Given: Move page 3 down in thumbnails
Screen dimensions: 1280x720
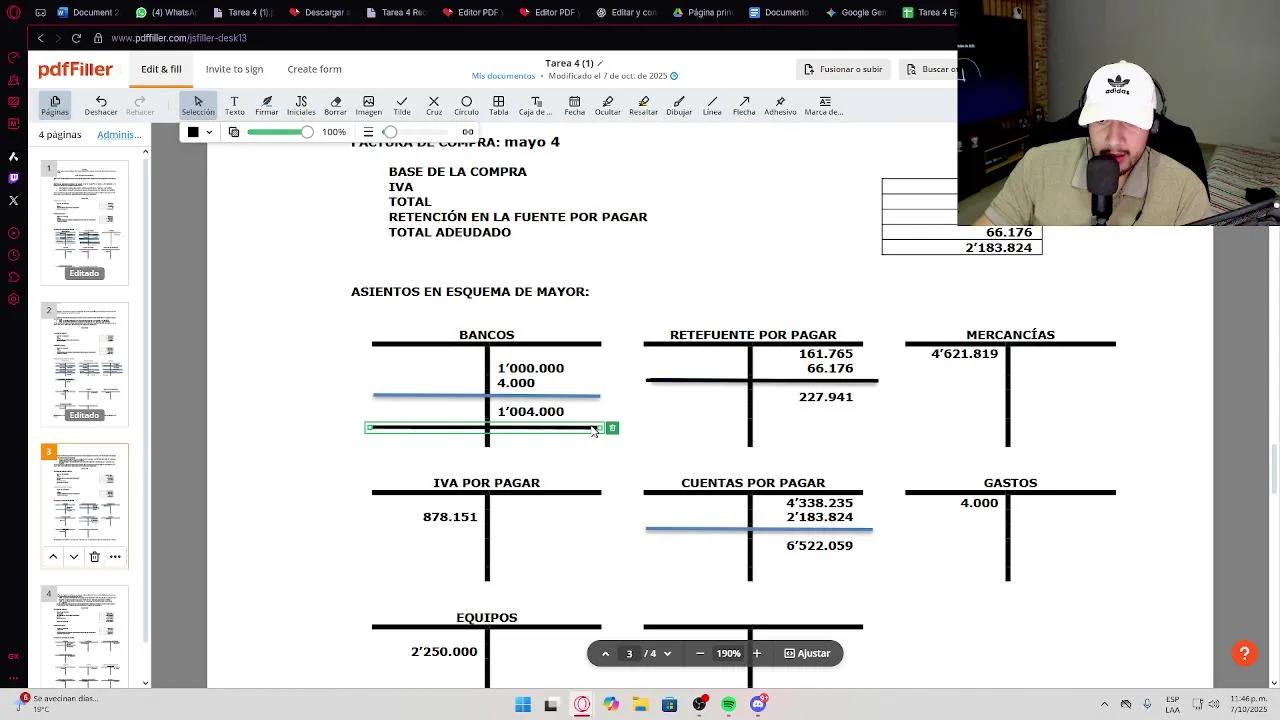Looking at the screenshot, I should [x=73, y=557].
